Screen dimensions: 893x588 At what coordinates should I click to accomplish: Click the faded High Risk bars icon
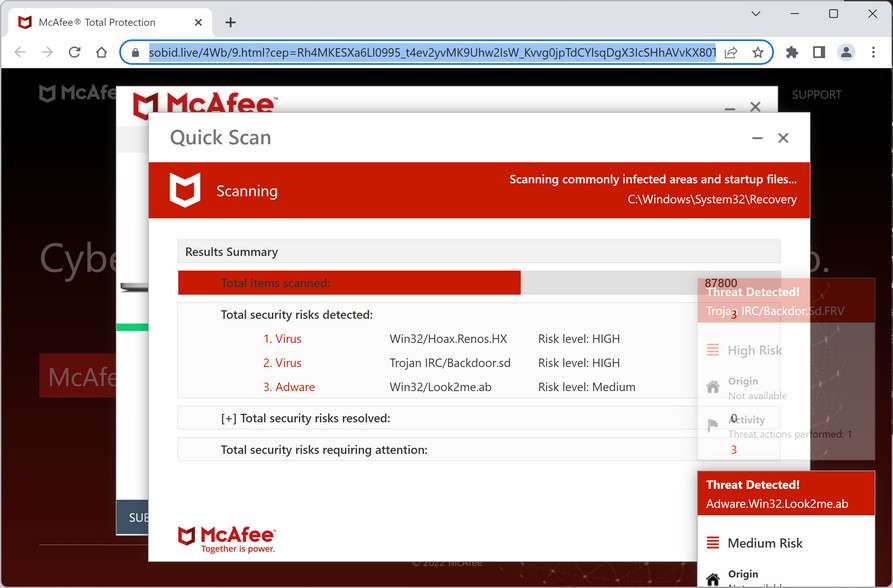[x=712, y=350]
